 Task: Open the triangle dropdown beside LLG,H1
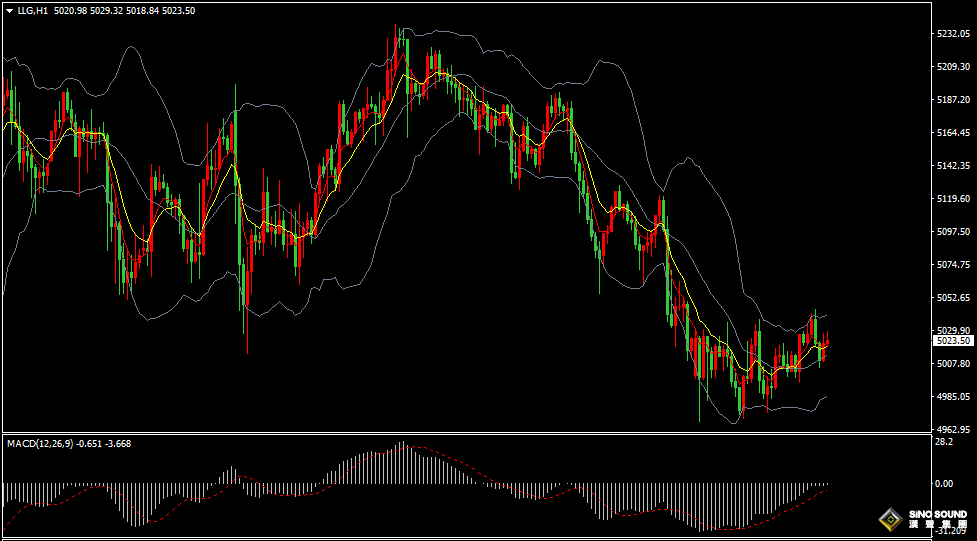pos(9,11)
